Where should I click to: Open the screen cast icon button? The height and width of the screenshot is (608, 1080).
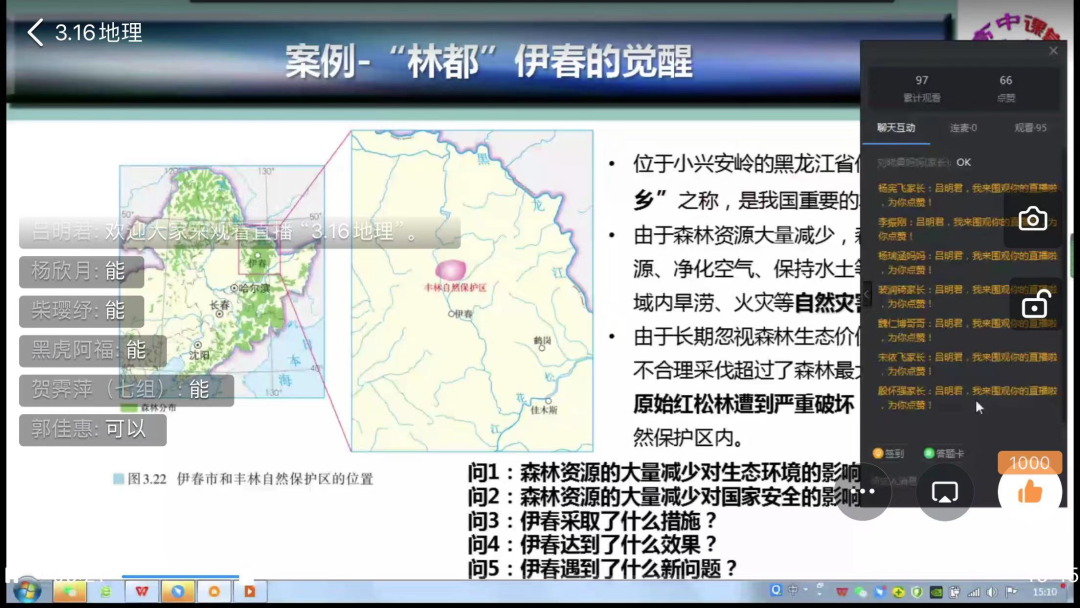click(944, 492)
